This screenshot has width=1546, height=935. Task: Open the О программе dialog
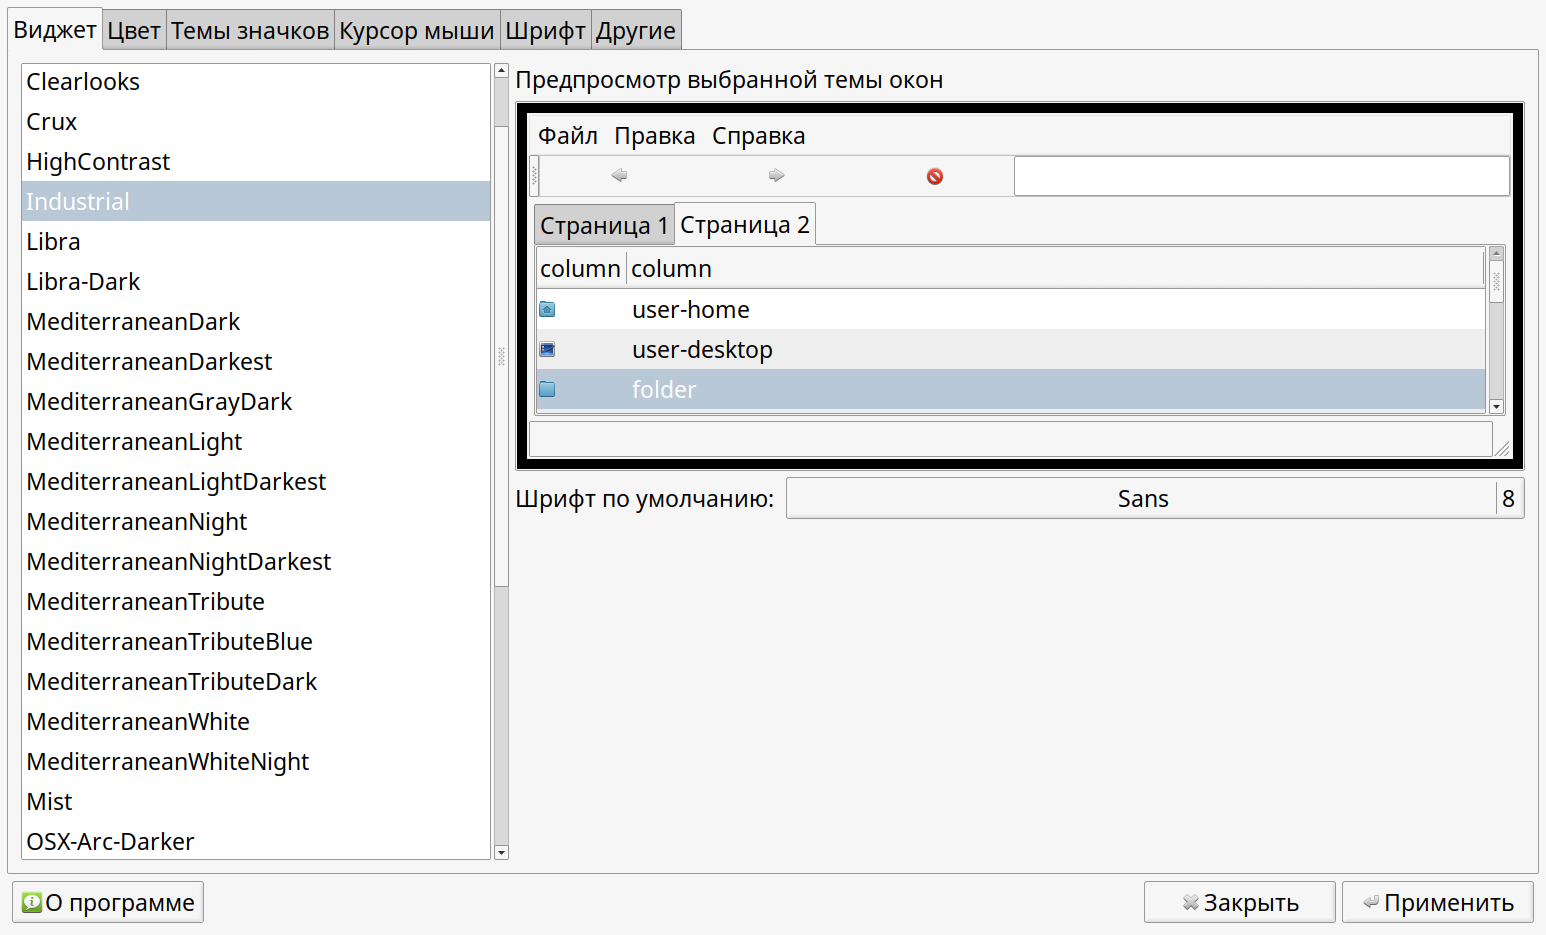click(x=108, y=903)
